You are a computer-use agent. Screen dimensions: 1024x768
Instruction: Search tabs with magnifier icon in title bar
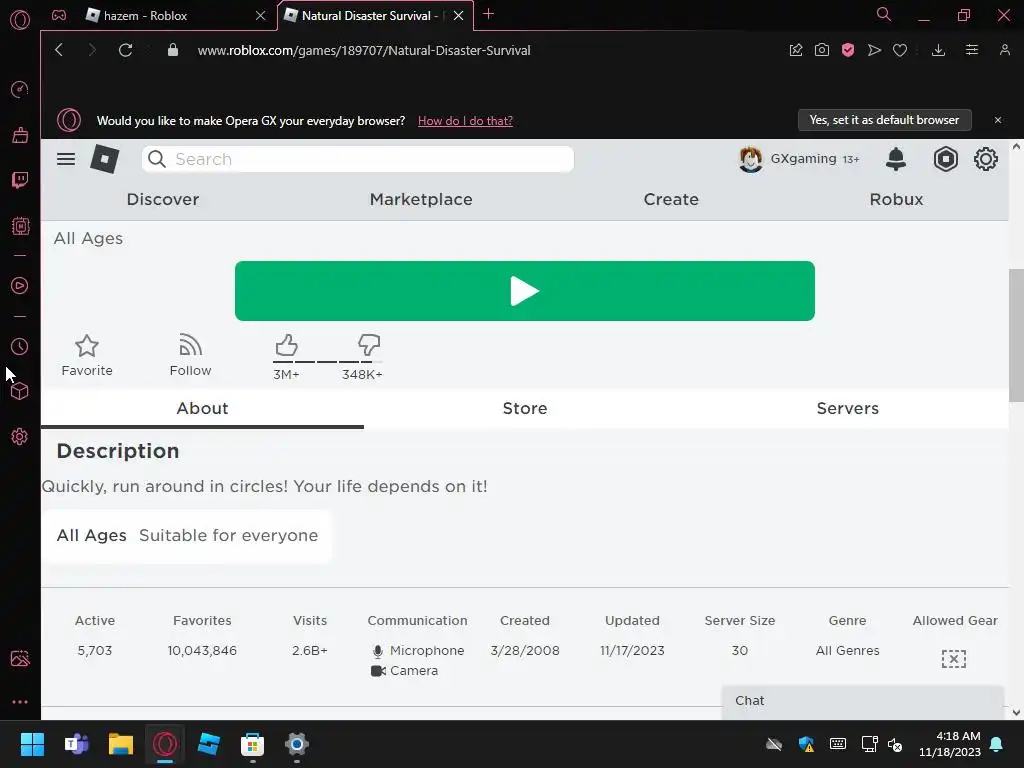pos(884,14)
